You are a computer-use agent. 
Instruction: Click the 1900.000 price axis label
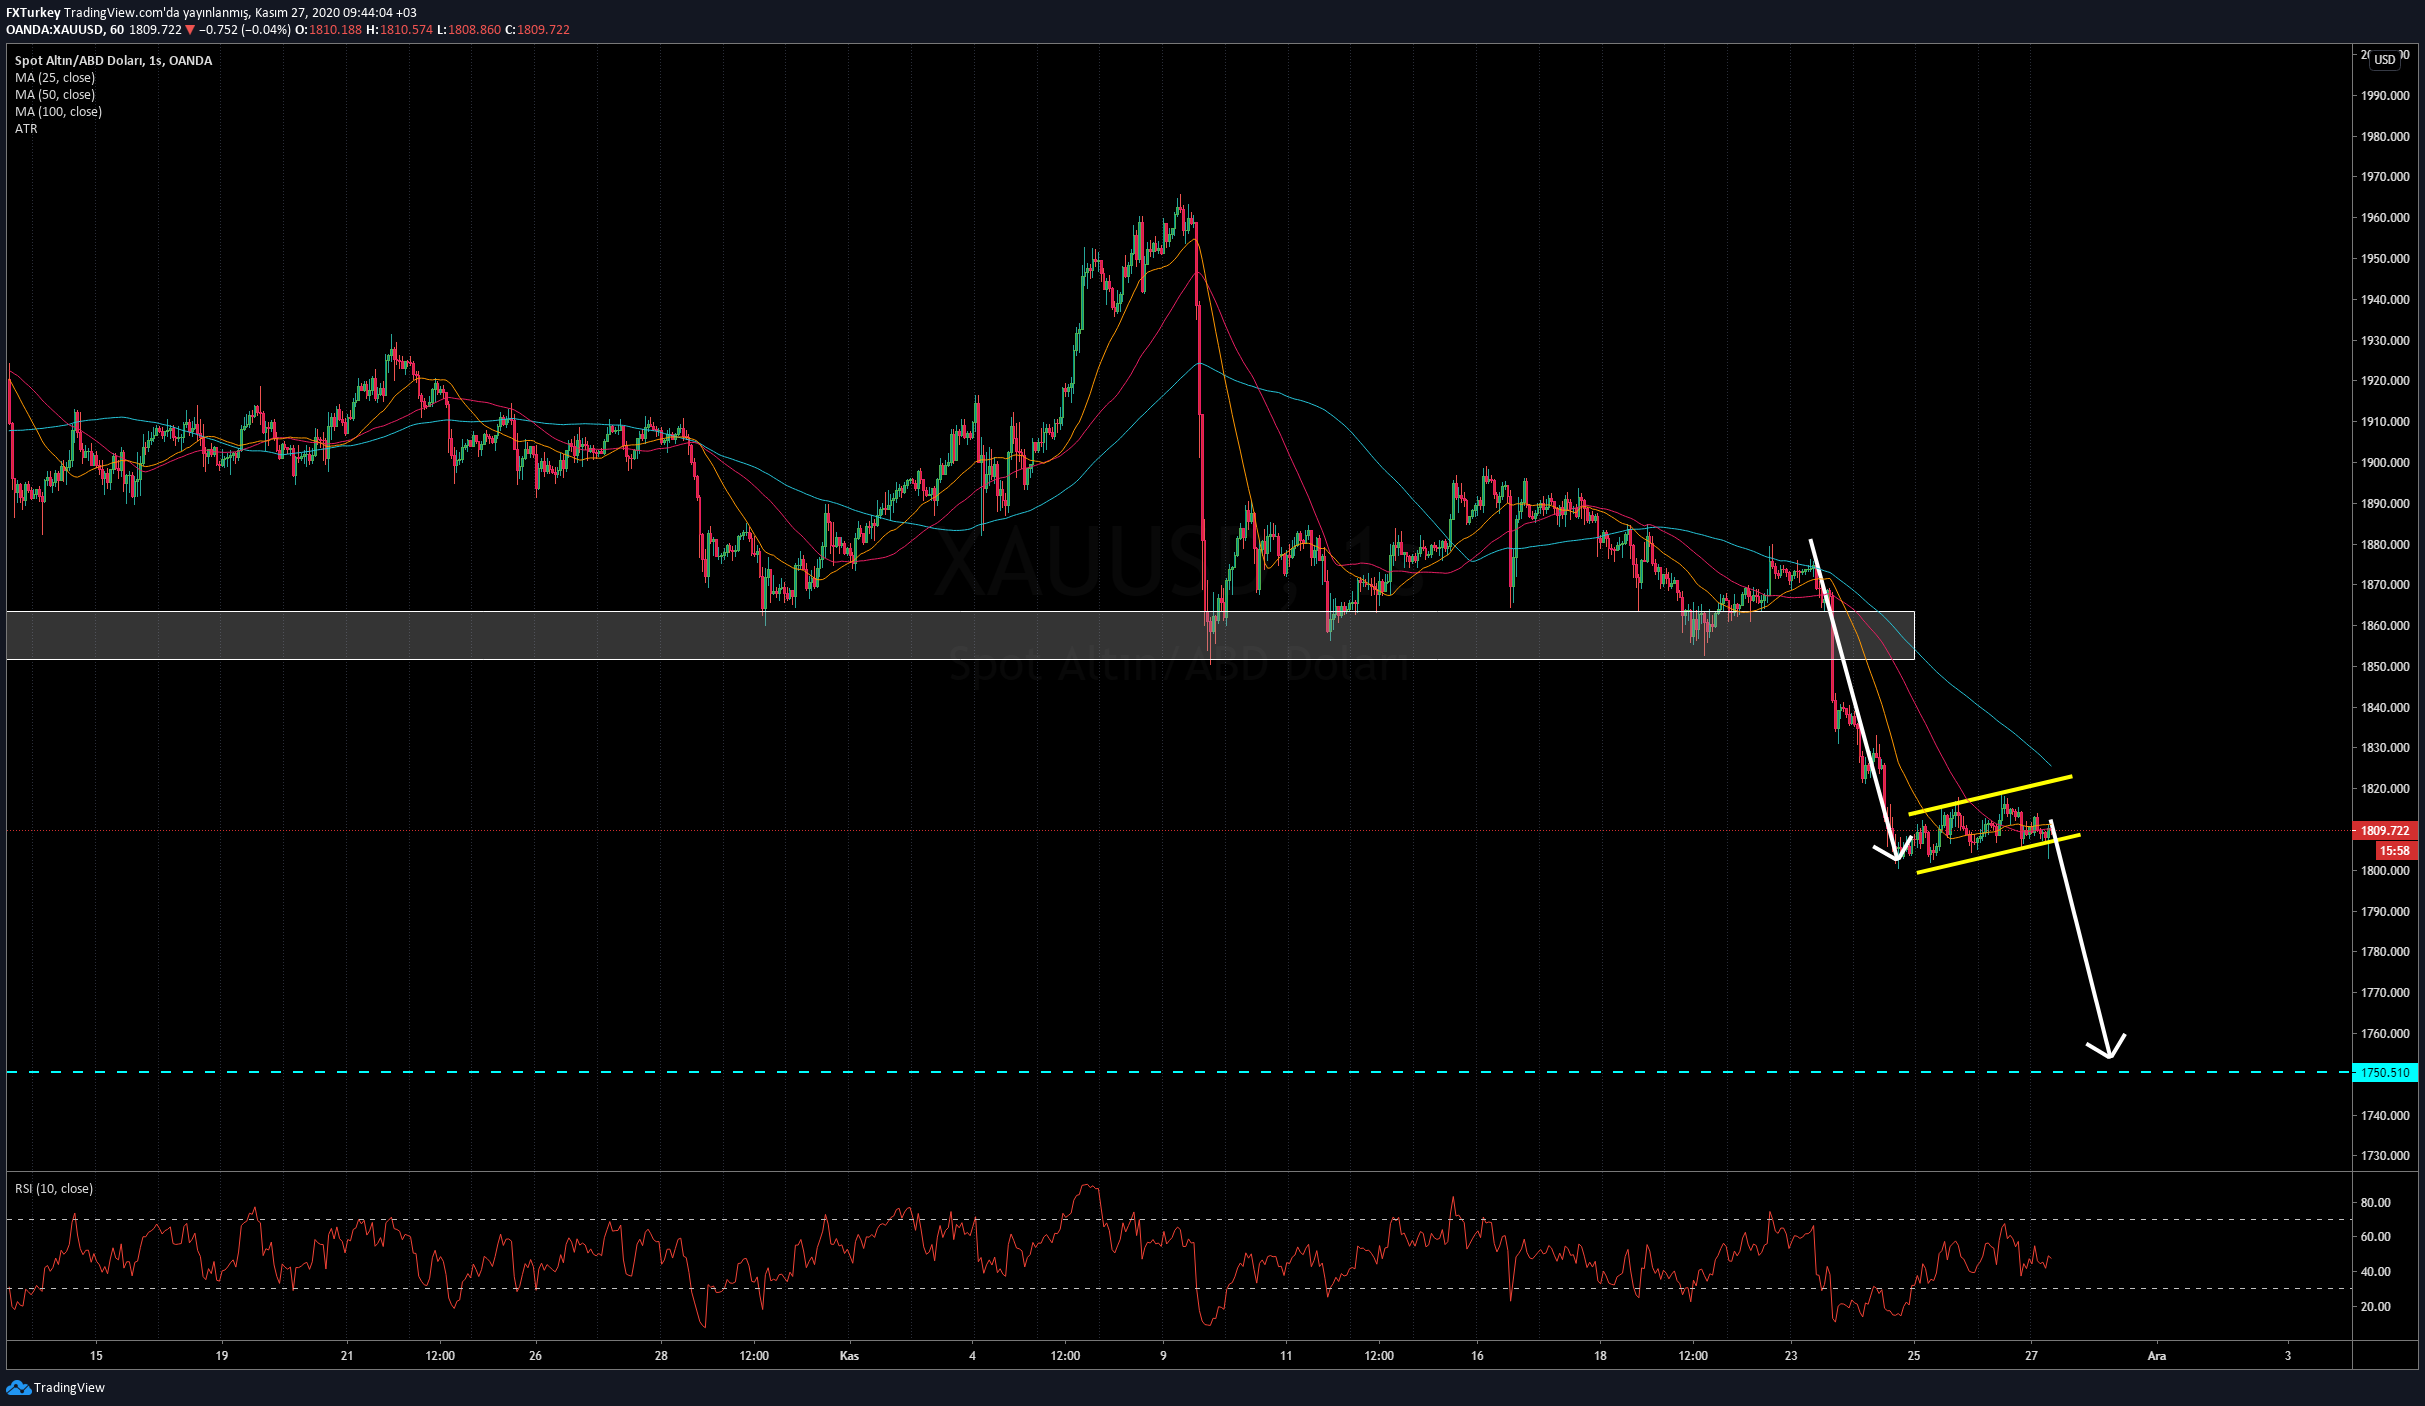tap(2385, 463)
